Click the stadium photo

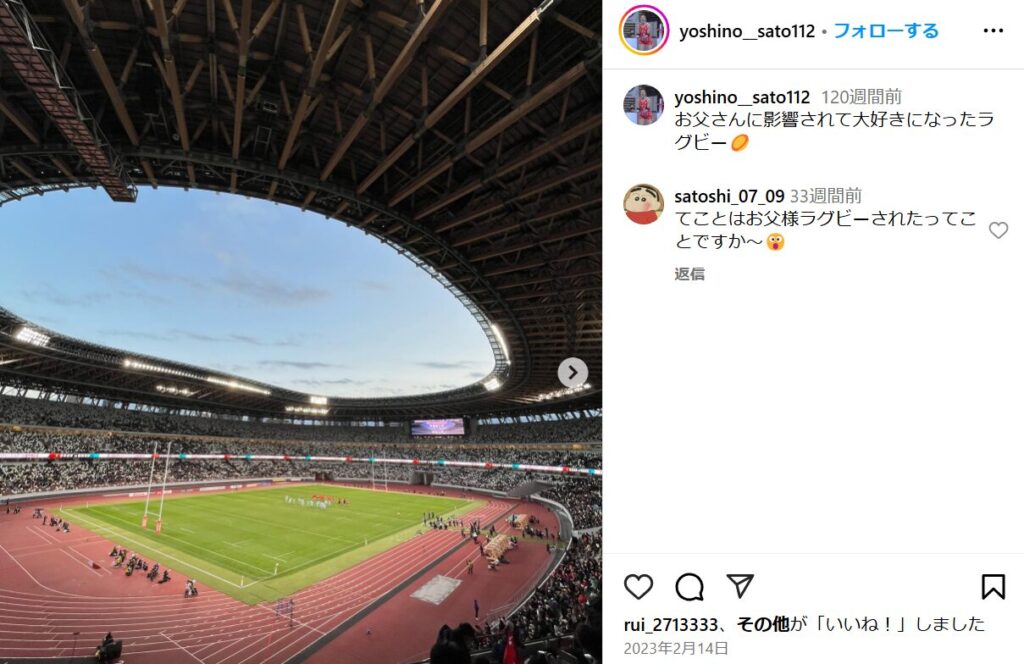300,332
